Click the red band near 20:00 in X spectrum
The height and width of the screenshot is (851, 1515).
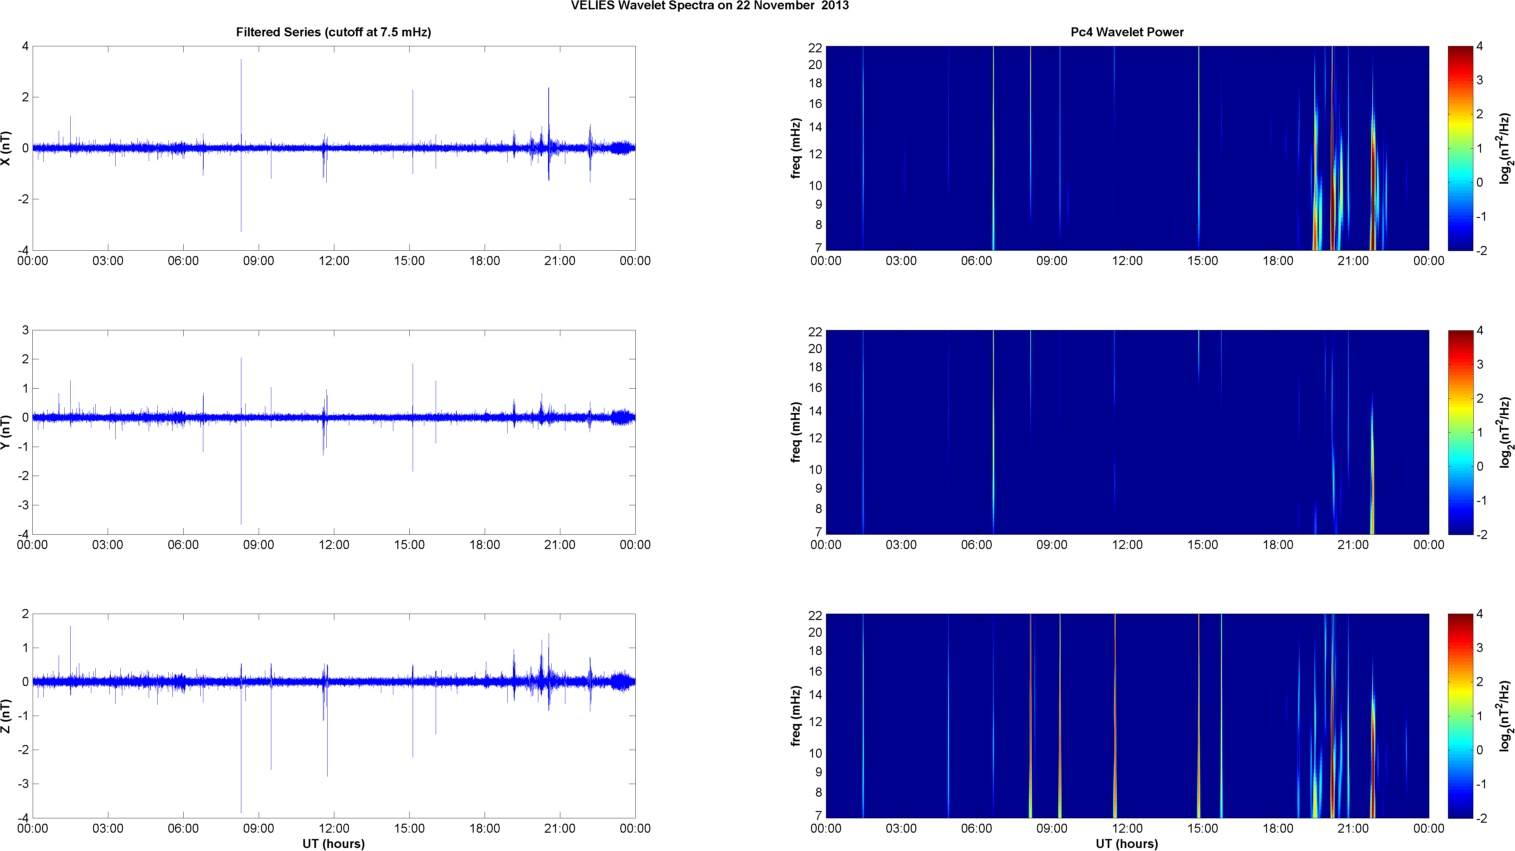[1332, 150]
